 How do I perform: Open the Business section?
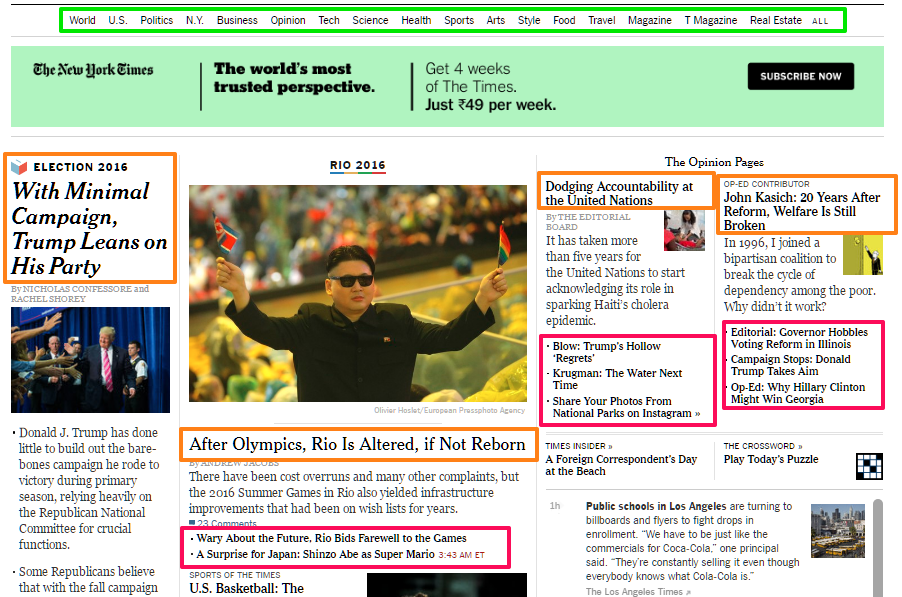point(237,20)
